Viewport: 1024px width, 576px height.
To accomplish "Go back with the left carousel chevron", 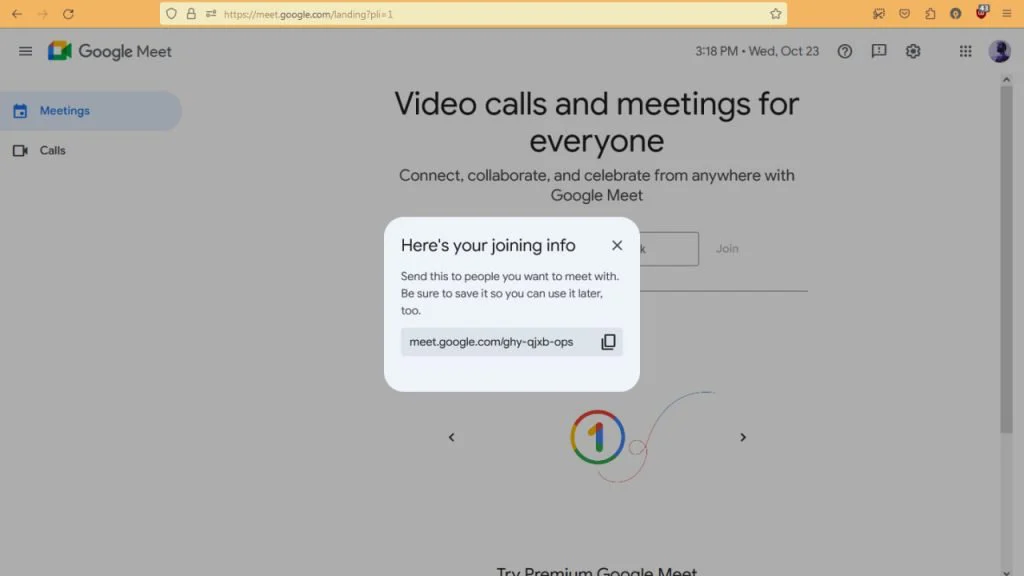I will (x=451, y=437).
